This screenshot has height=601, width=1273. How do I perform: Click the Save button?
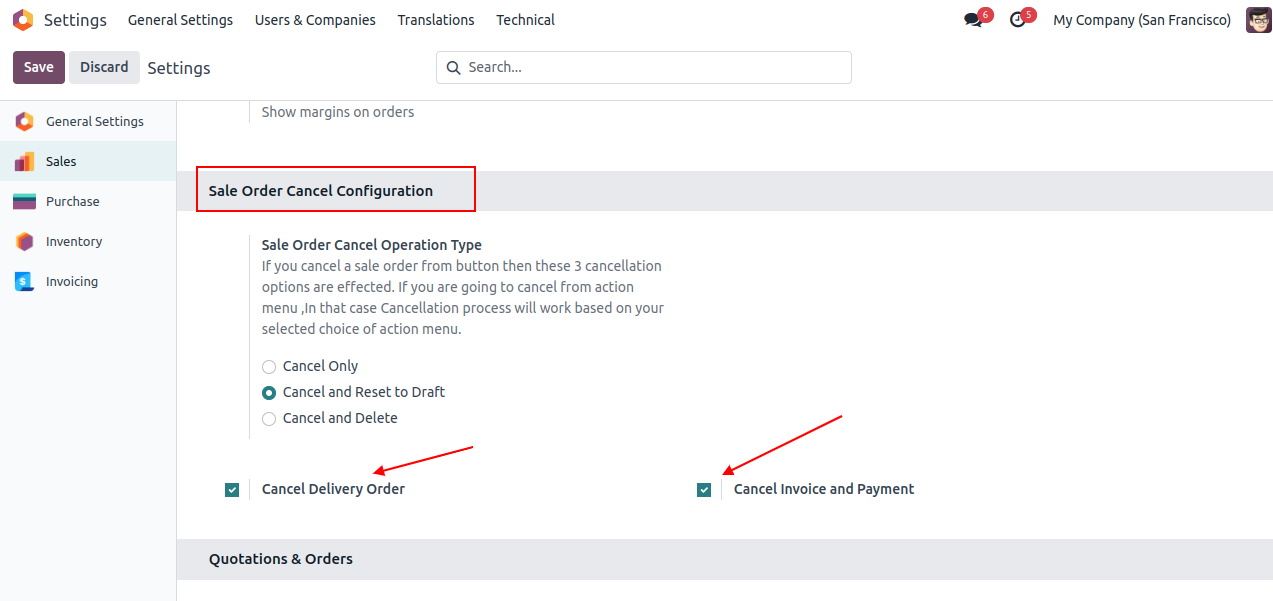(39, 67)
